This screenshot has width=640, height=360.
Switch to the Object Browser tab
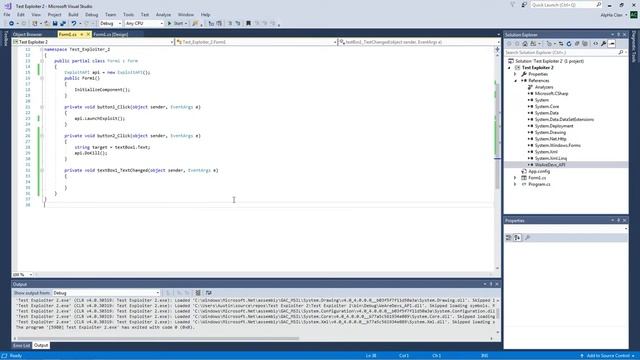(x=27, y=35)
